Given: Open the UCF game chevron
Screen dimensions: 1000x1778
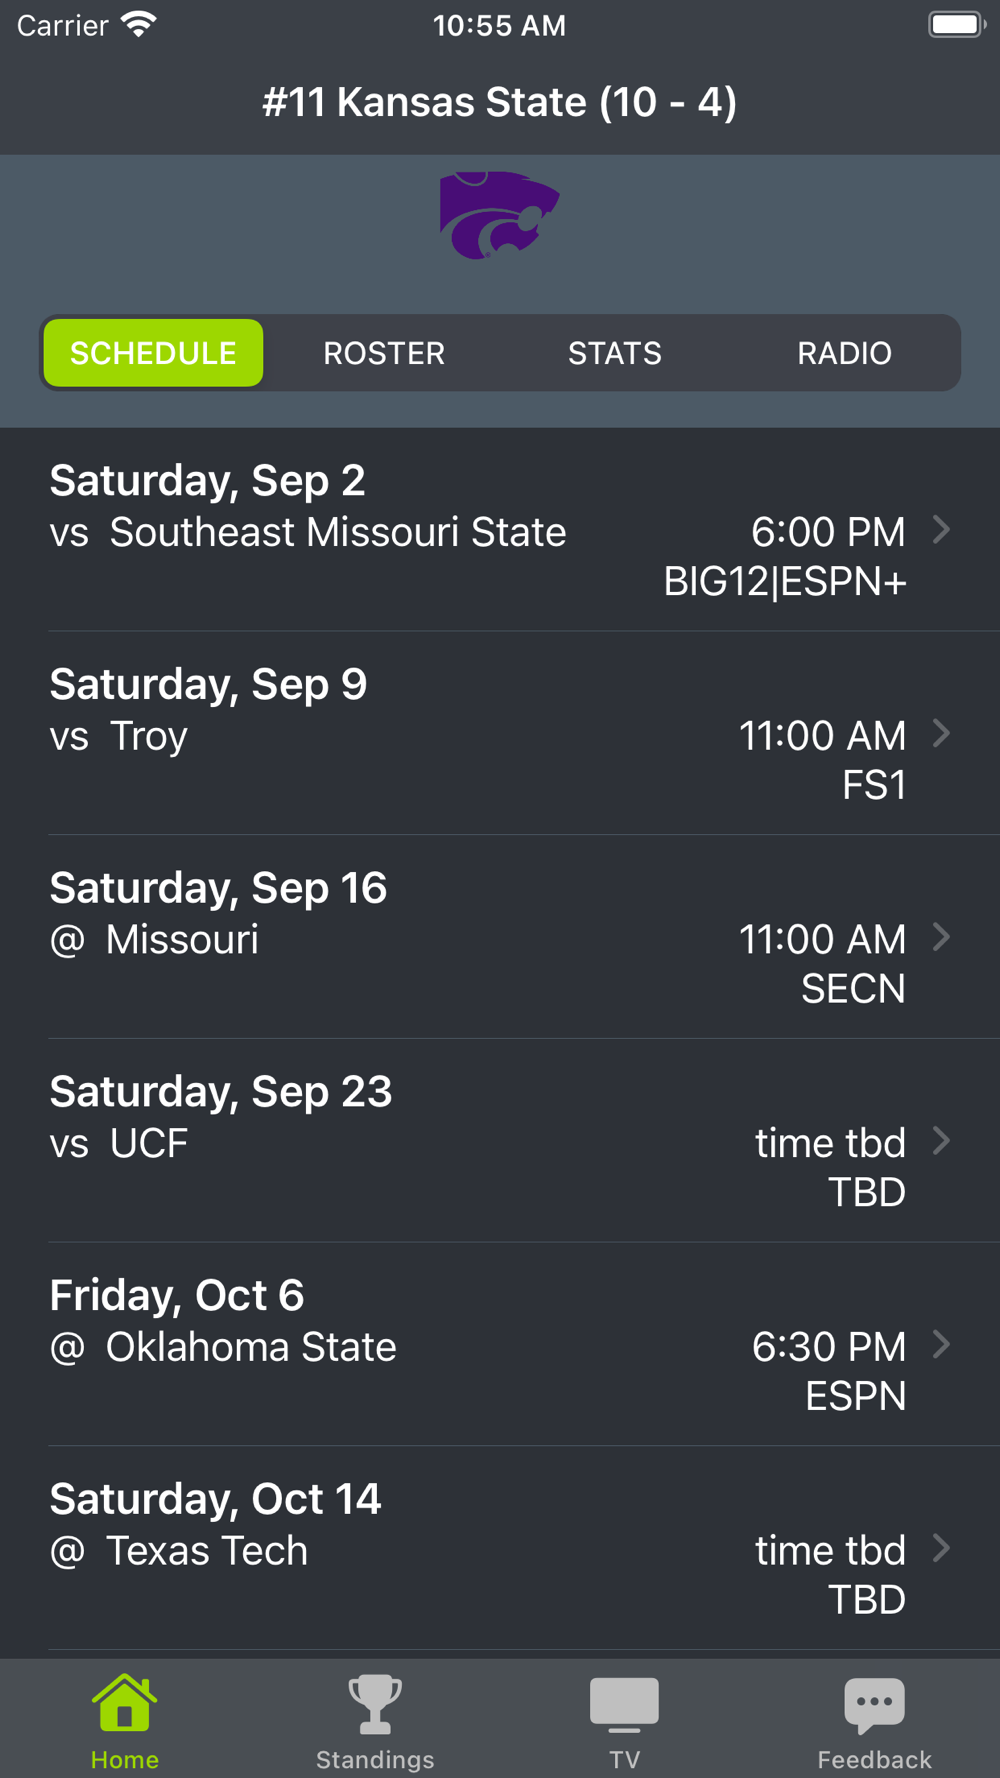Looking at the screenshot, I should [x=941, y=1141].
